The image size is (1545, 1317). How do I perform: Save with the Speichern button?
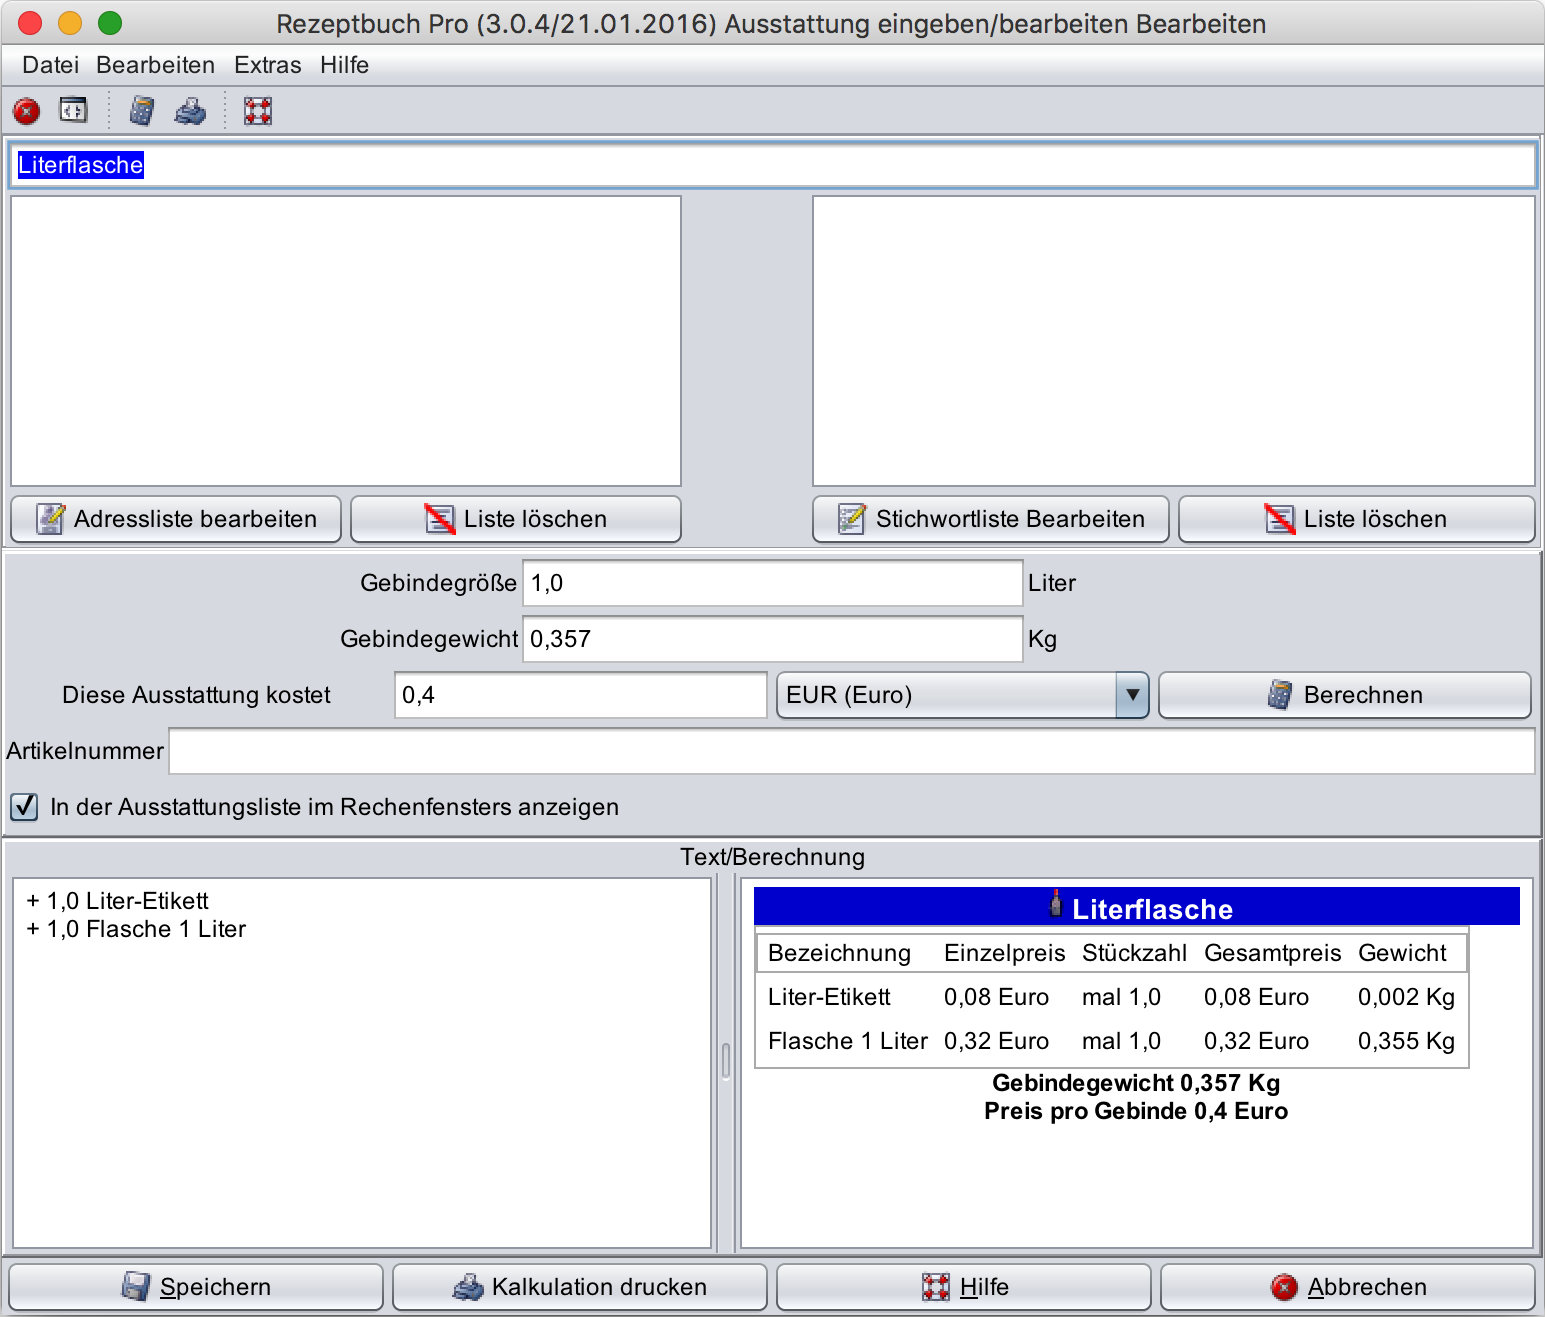(x=196, y=1287)
